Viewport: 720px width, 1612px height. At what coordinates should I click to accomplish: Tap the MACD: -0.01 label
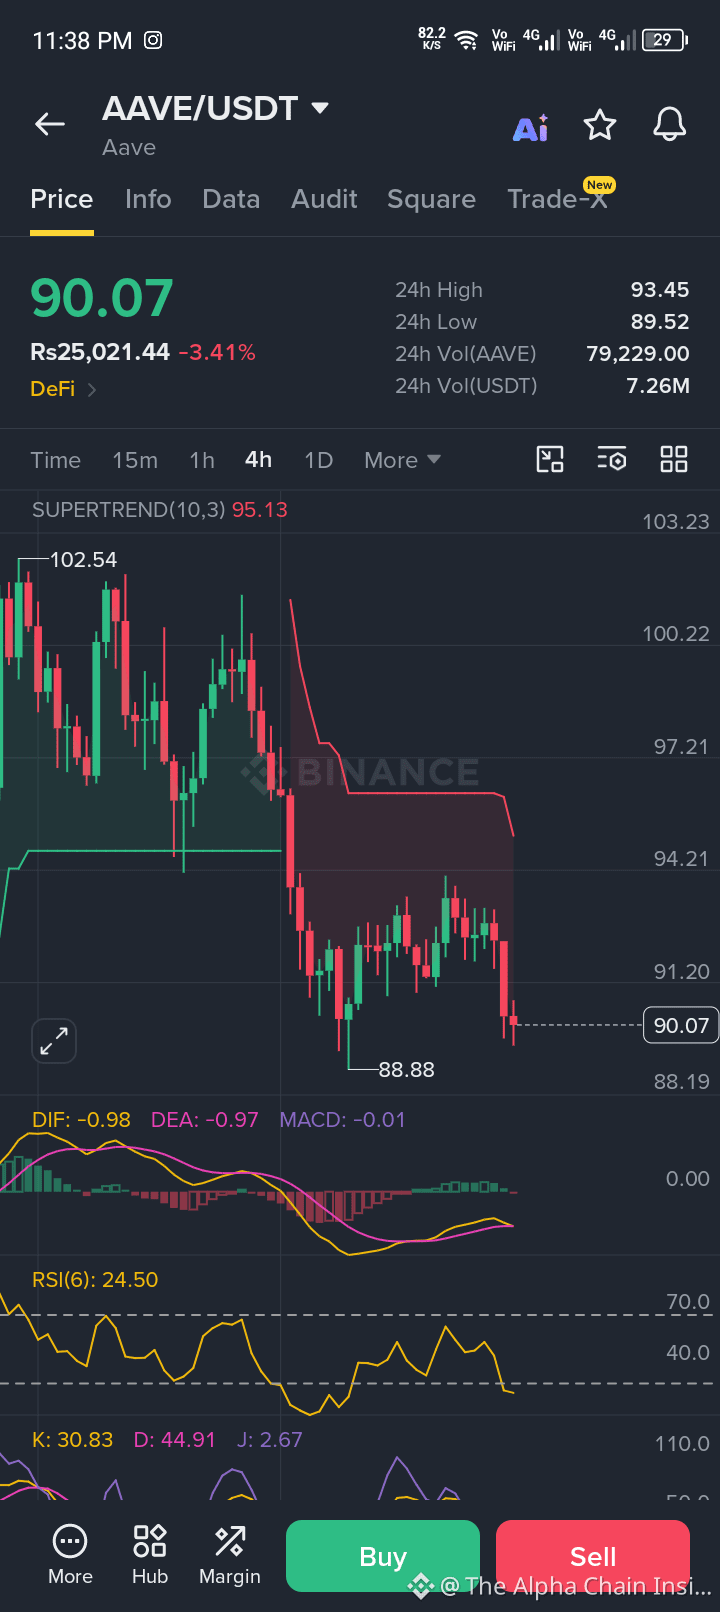343,1120
